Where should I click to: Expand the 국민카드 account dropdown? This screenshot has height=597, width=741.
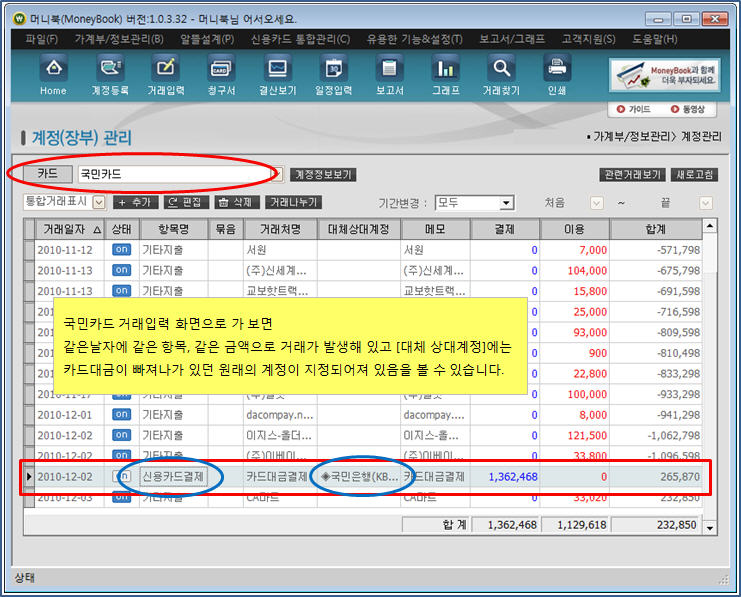coord(278,174)
